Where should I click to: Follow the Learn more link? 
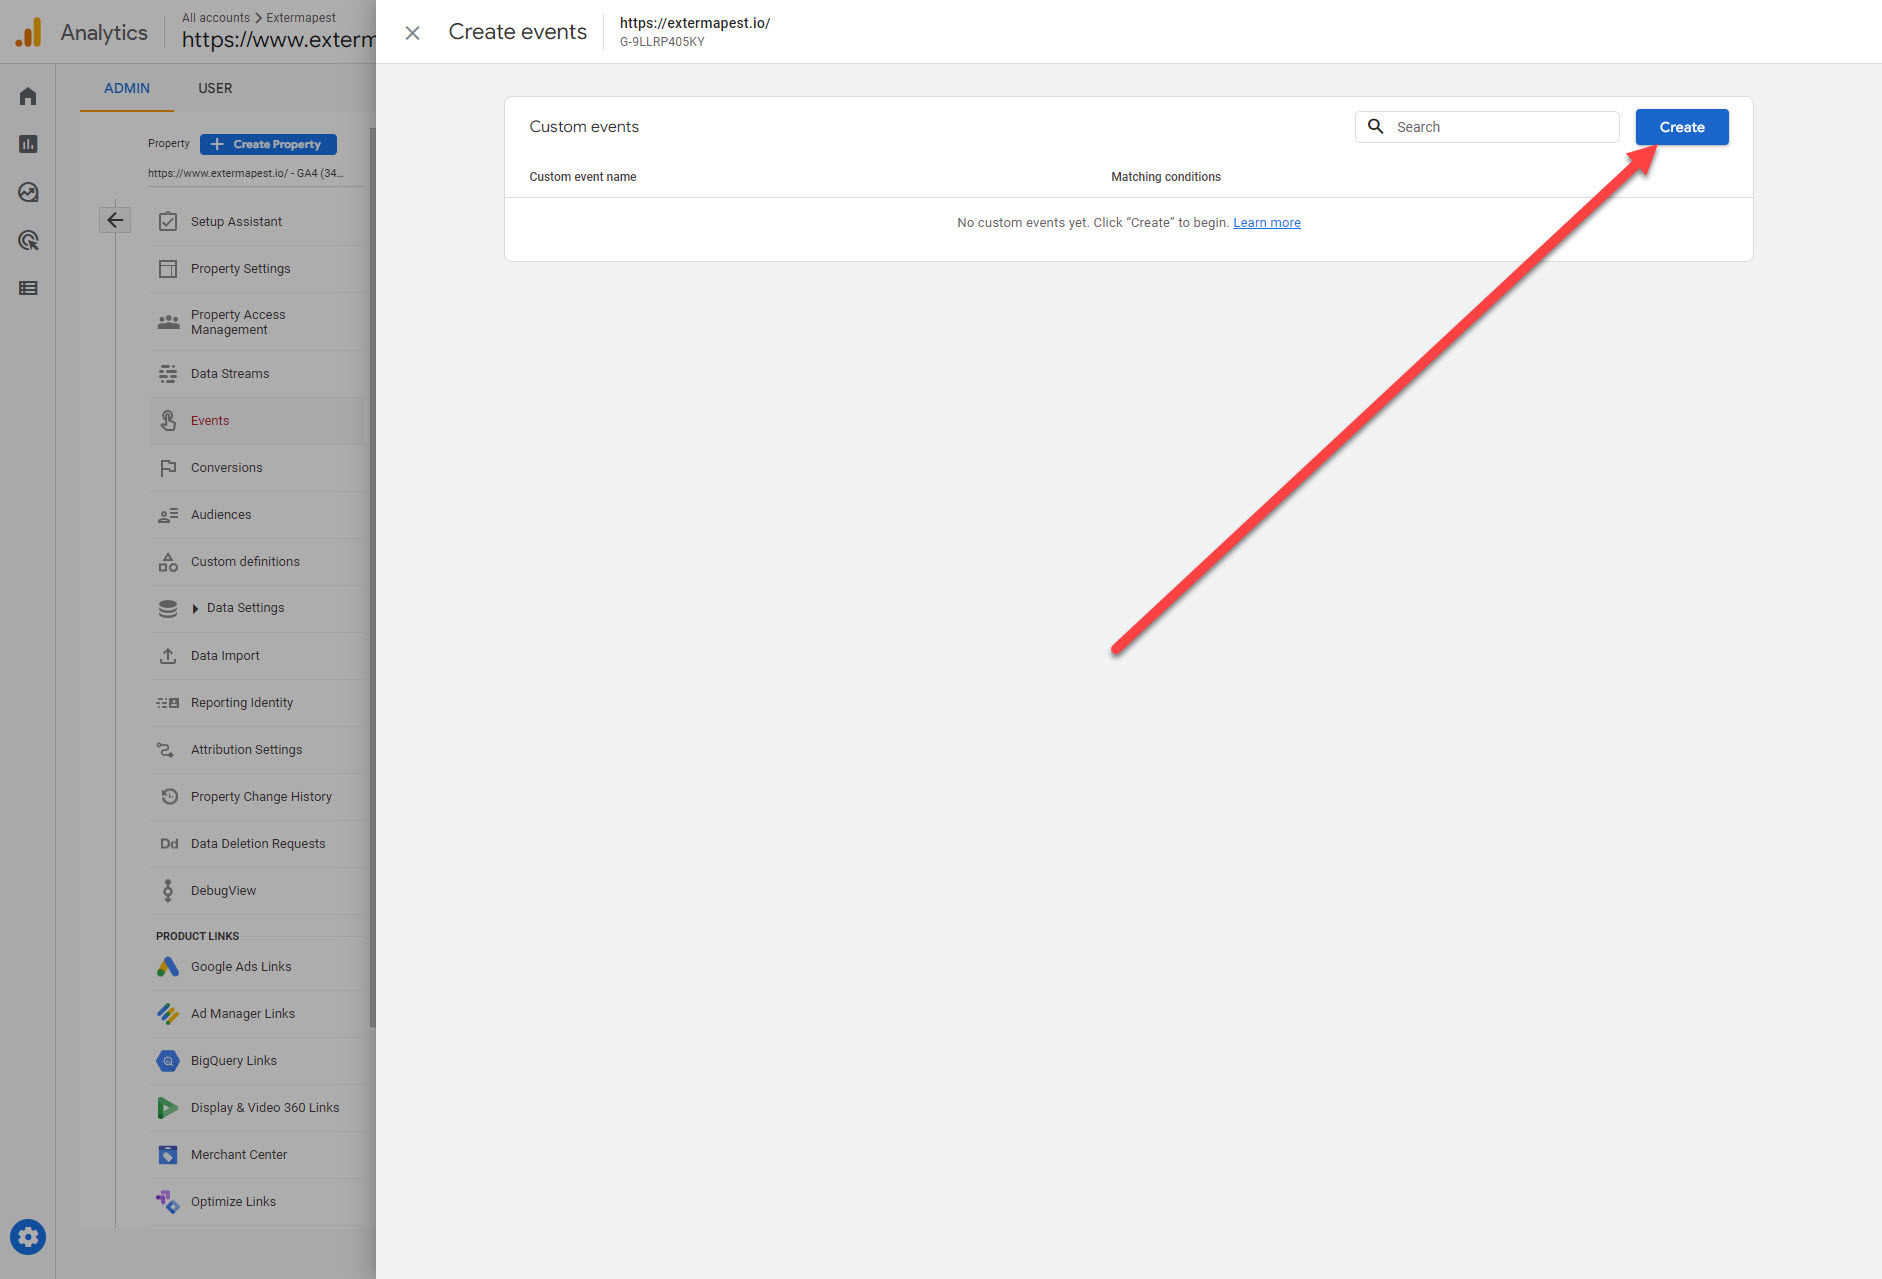point(1266,222)
